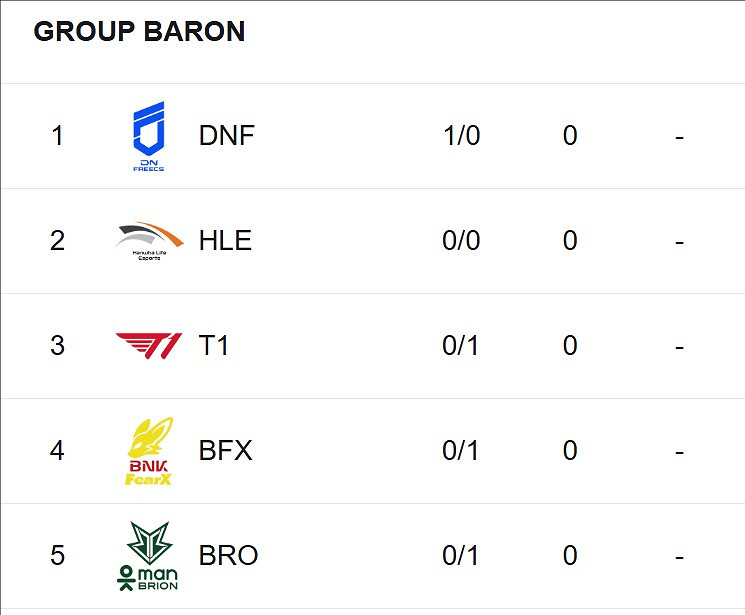Click the dash in DNF's row

679,136
